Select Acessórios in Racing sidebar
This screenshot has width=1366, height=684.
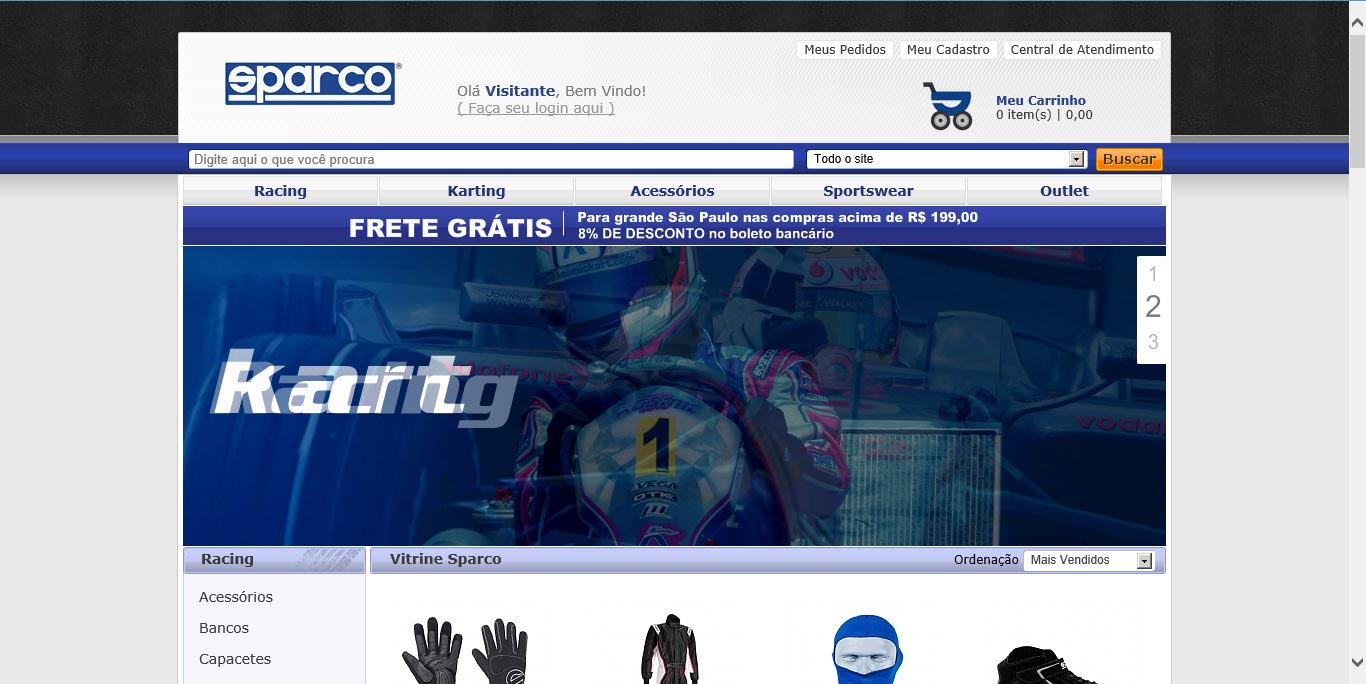236,597
